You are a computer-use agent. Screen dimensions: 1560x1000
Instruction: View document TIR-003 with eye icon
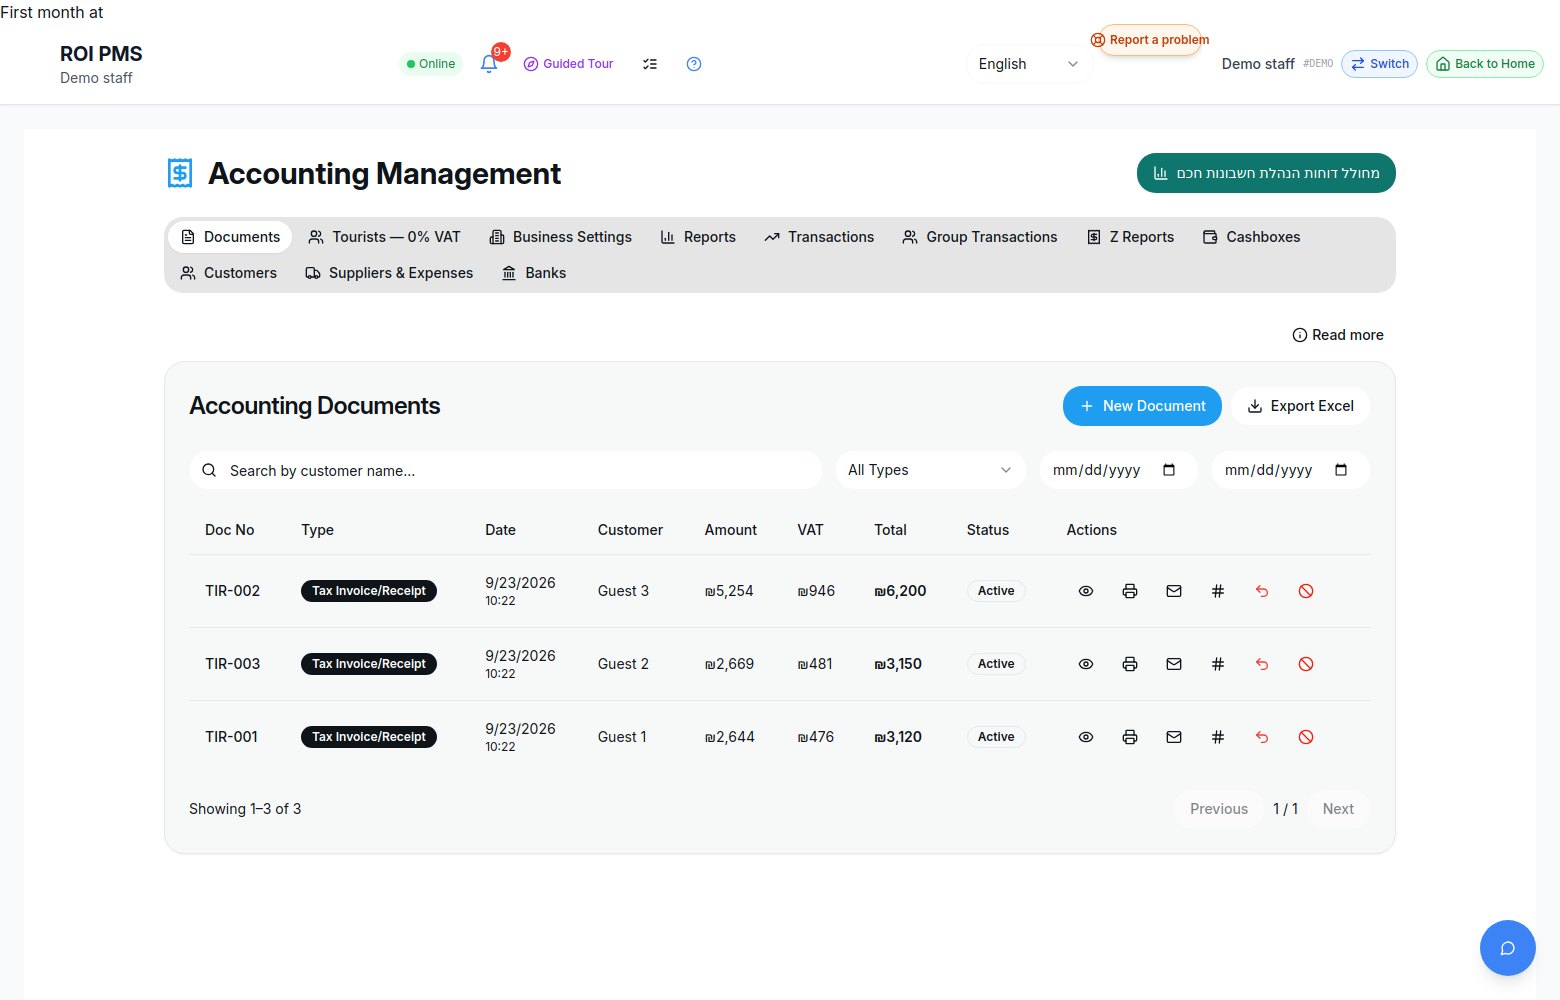(x=1086, y=664)
